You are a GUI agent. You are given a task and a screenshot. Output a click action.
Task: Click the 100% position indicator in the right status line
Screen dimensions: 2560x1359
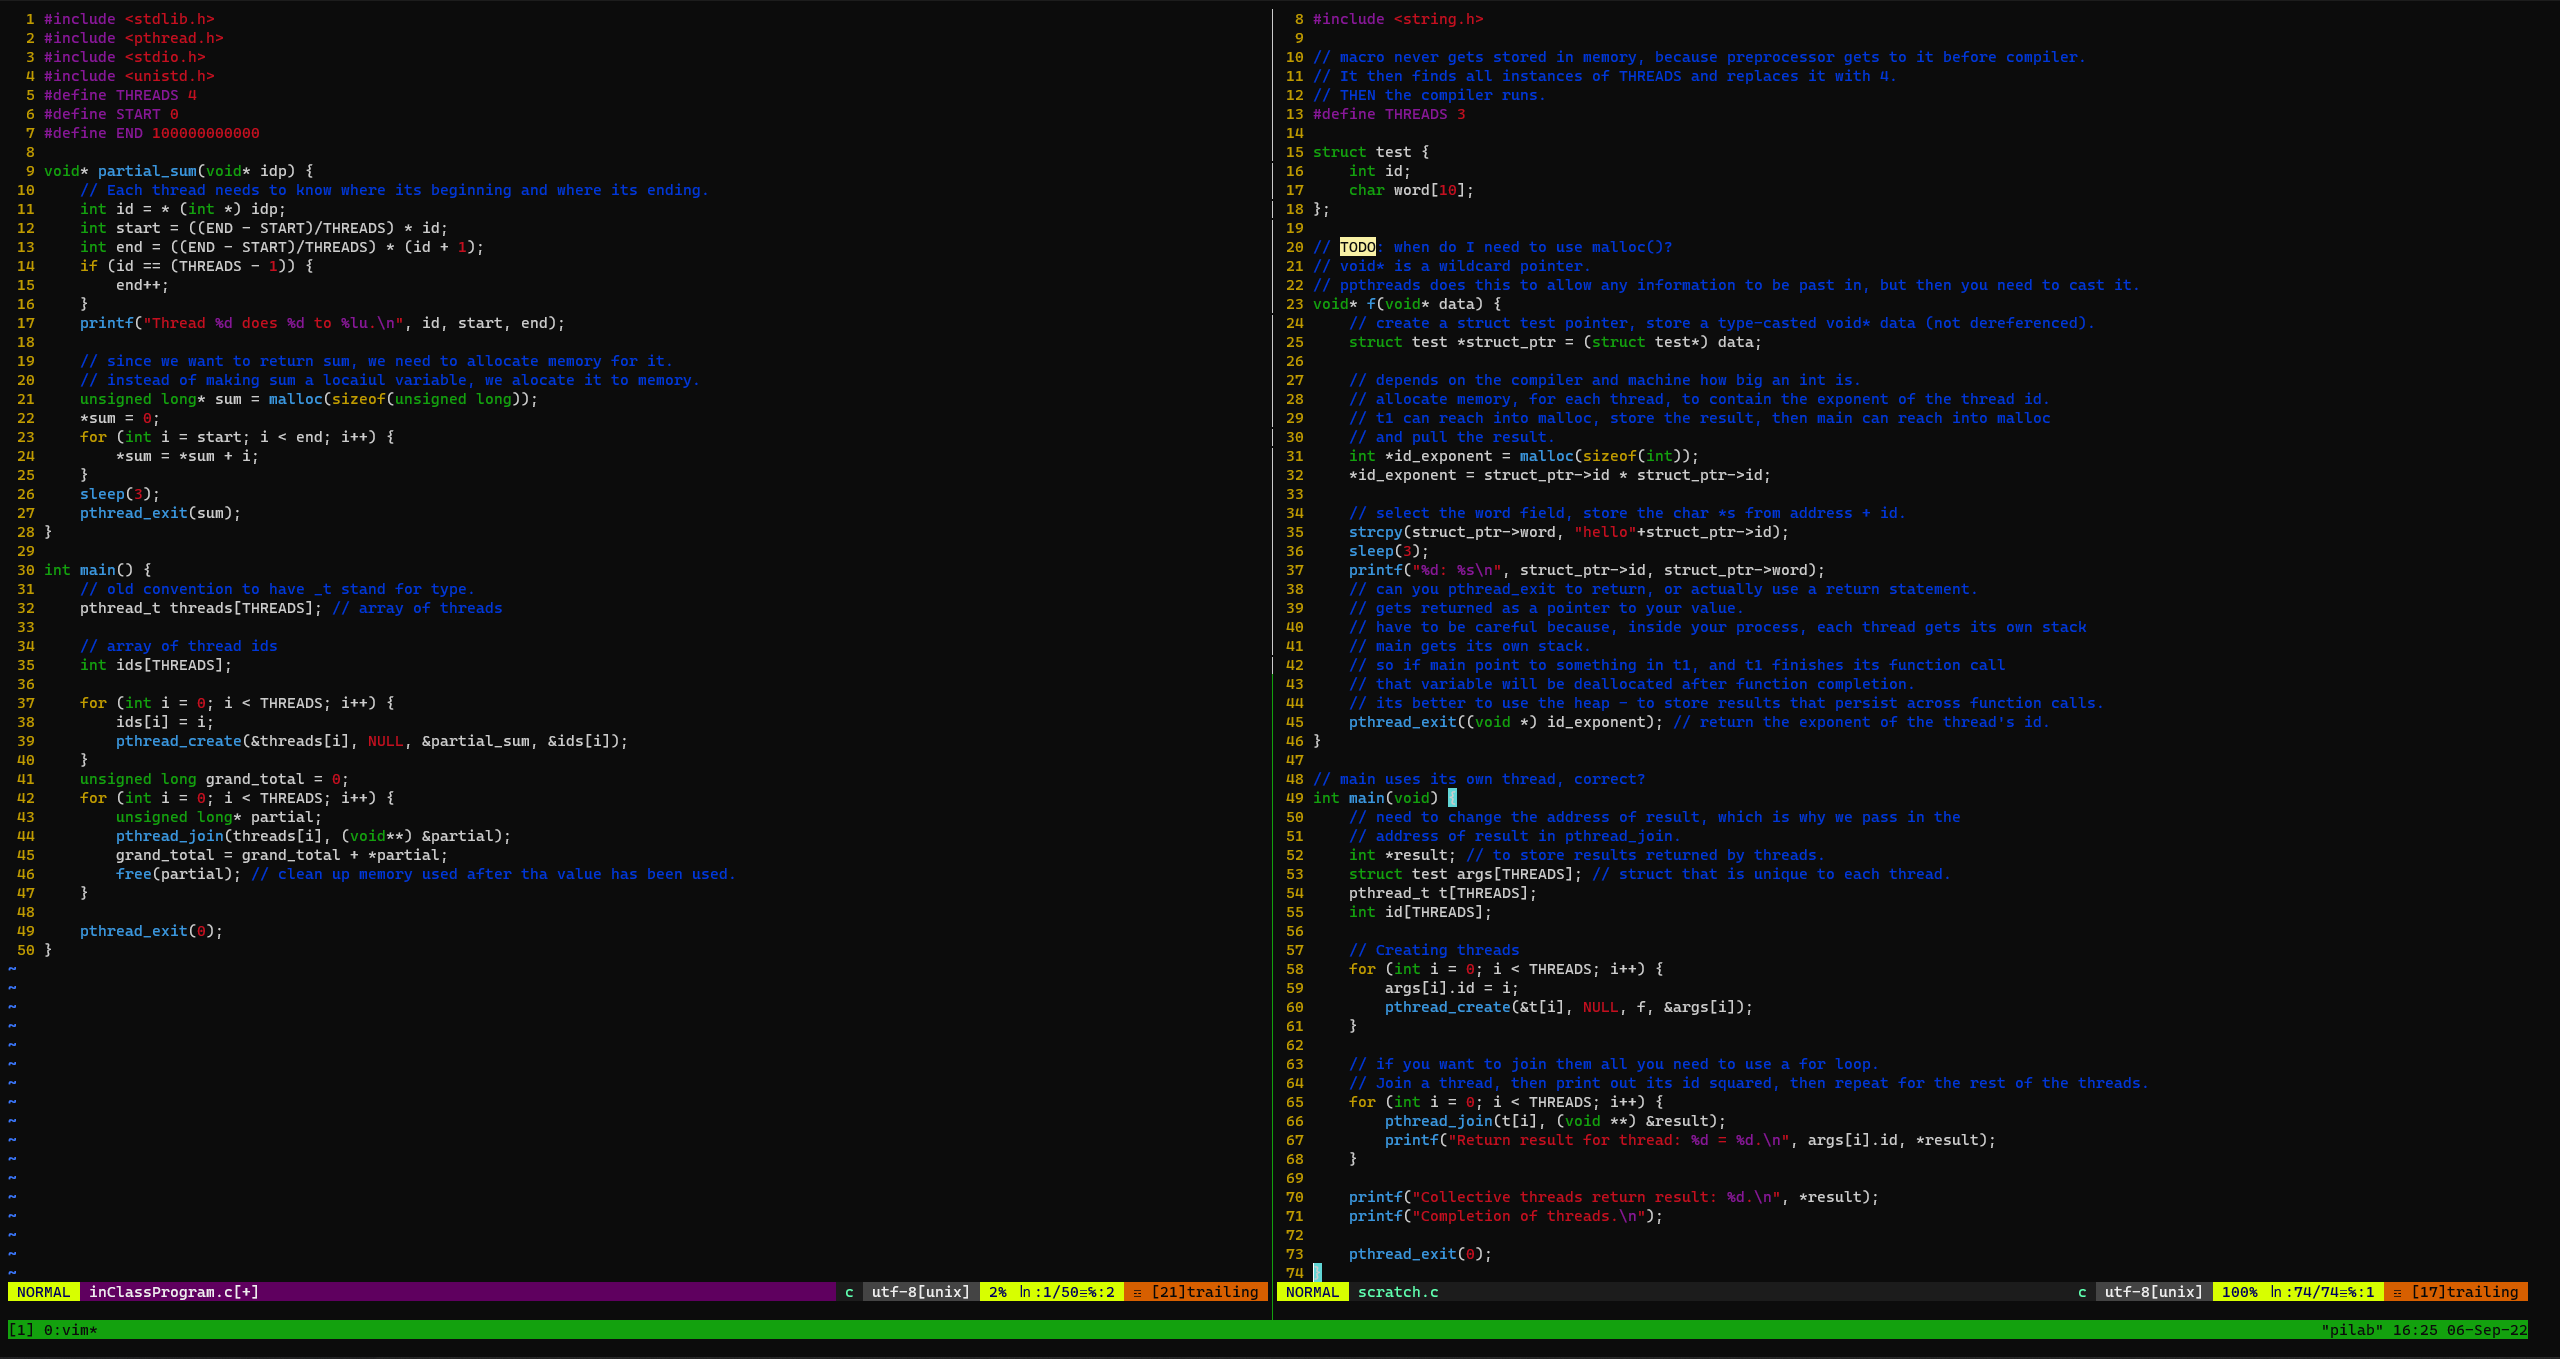(x=2240, y=1292)
